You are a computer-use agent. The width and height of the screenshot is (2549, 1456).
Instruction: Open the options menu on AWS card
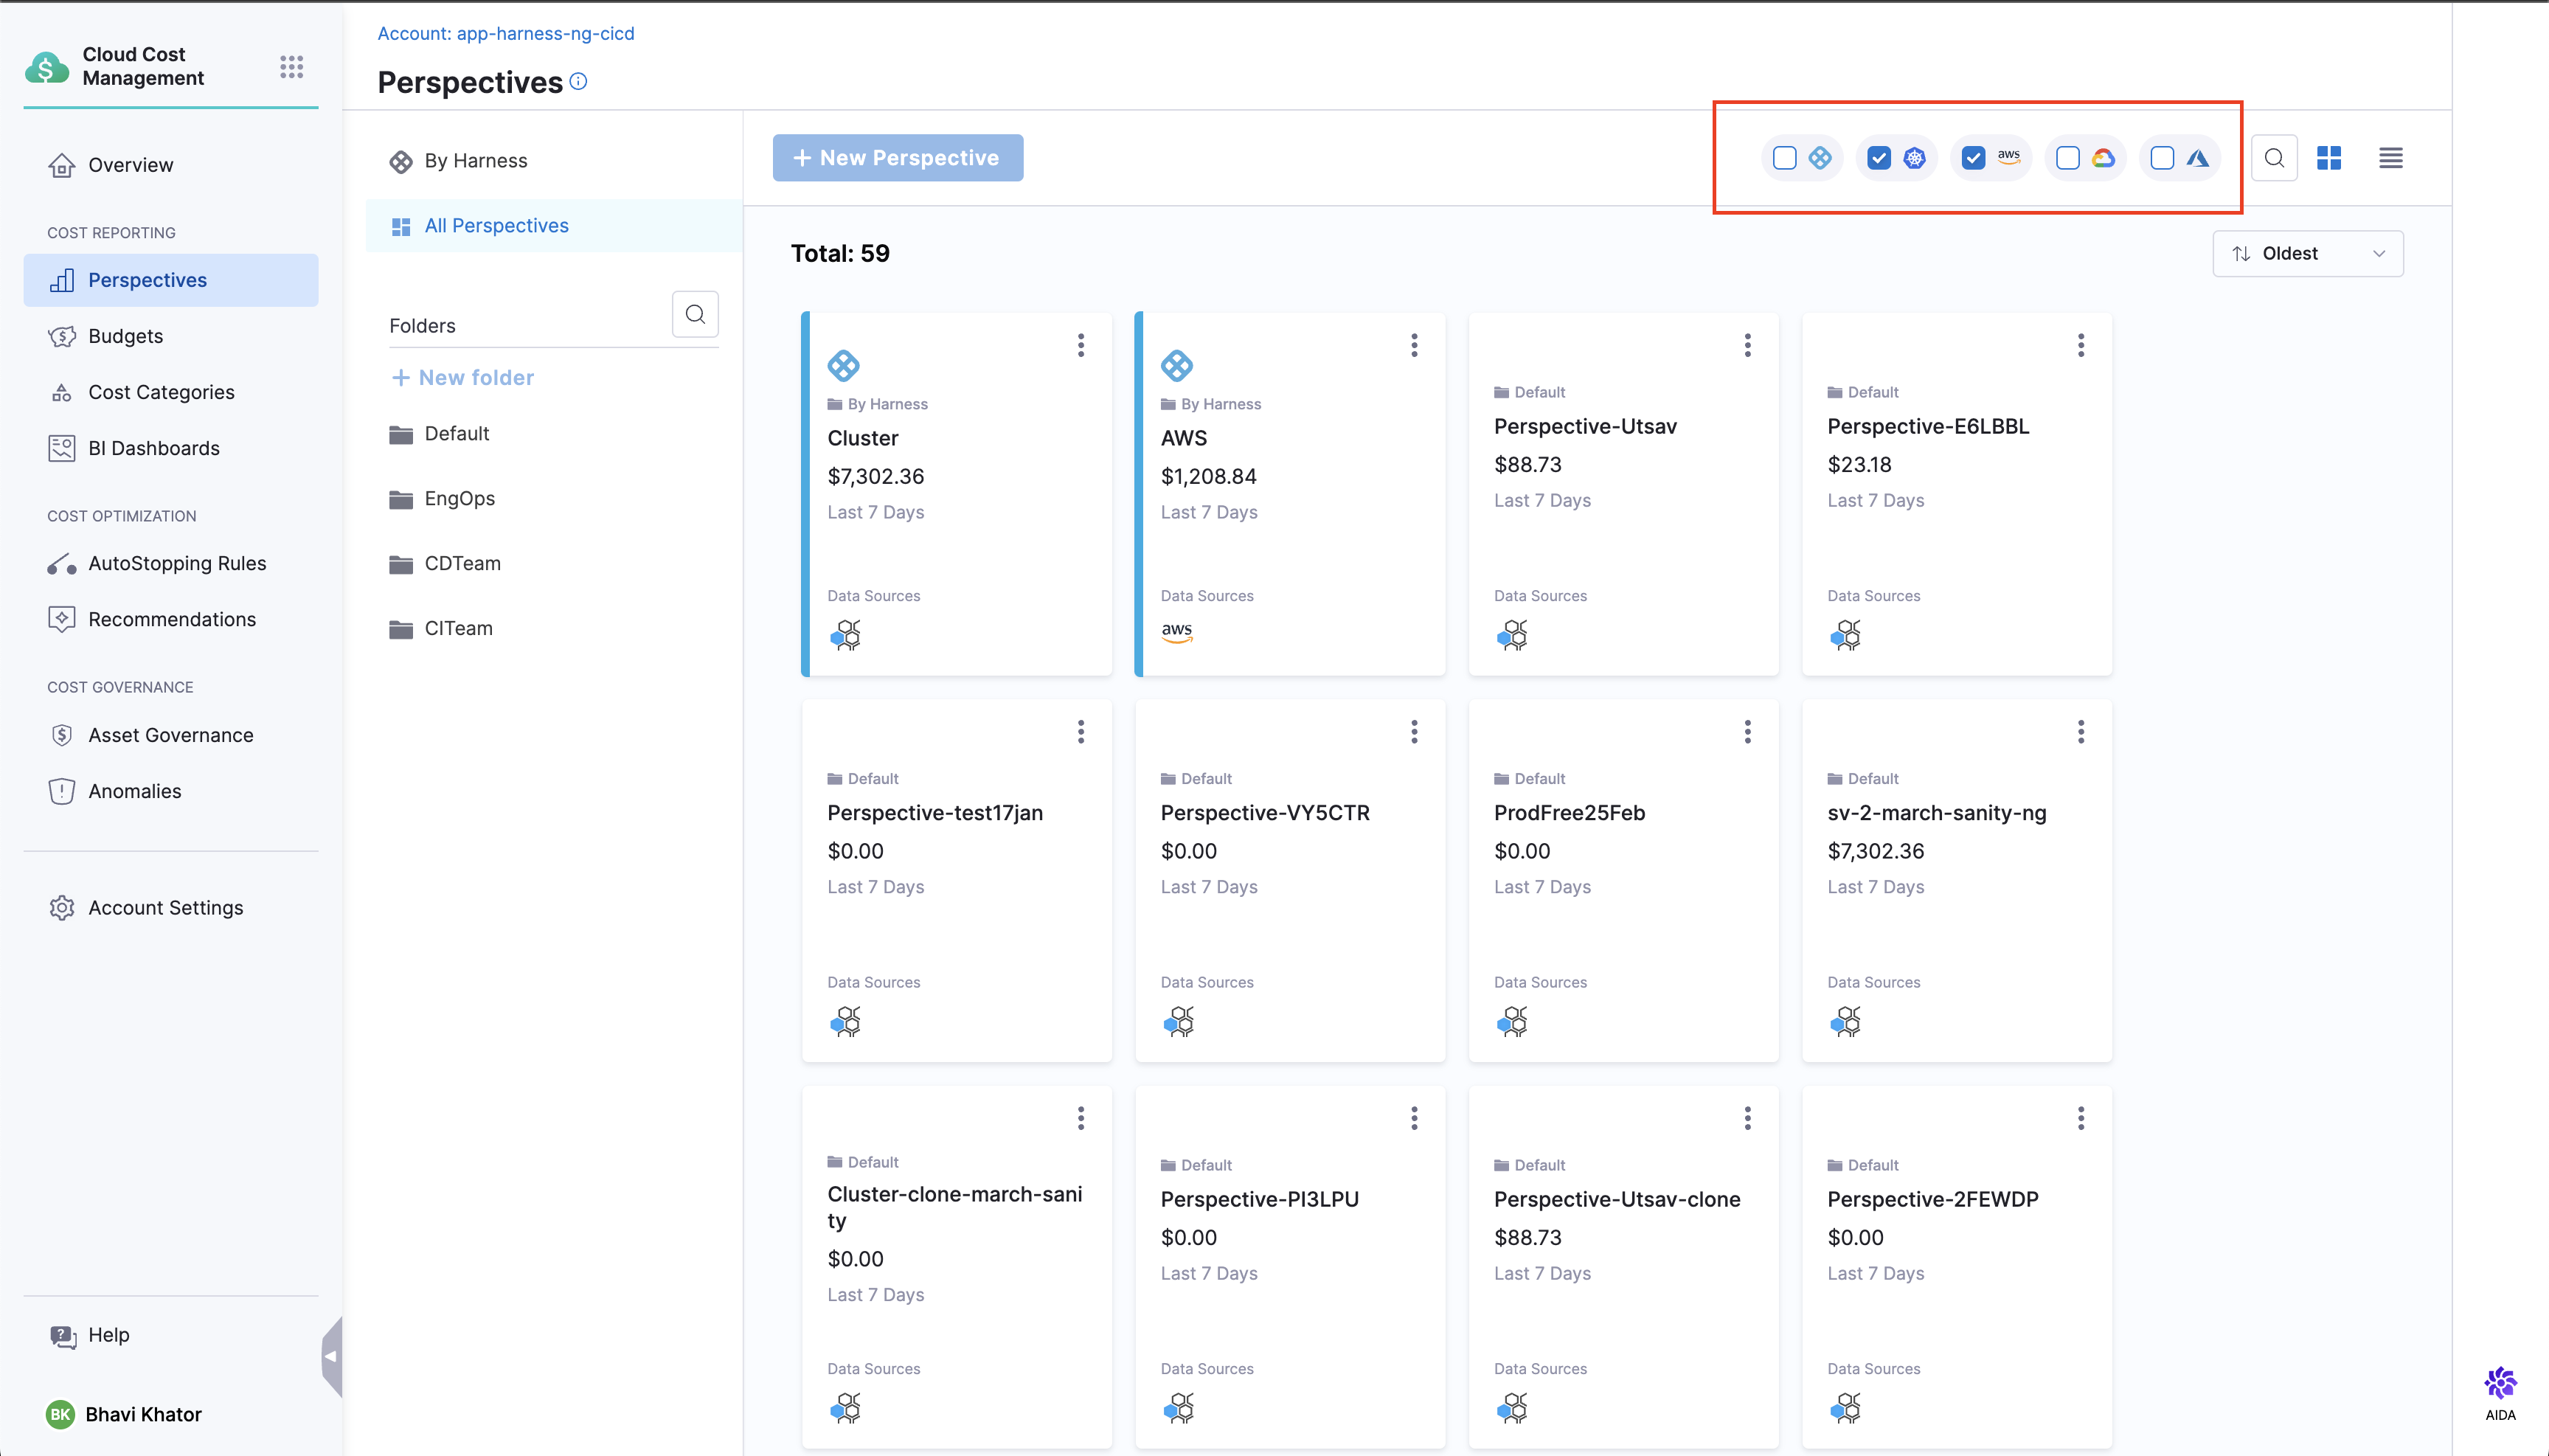pyautogui.click(x=1414, y=346)
